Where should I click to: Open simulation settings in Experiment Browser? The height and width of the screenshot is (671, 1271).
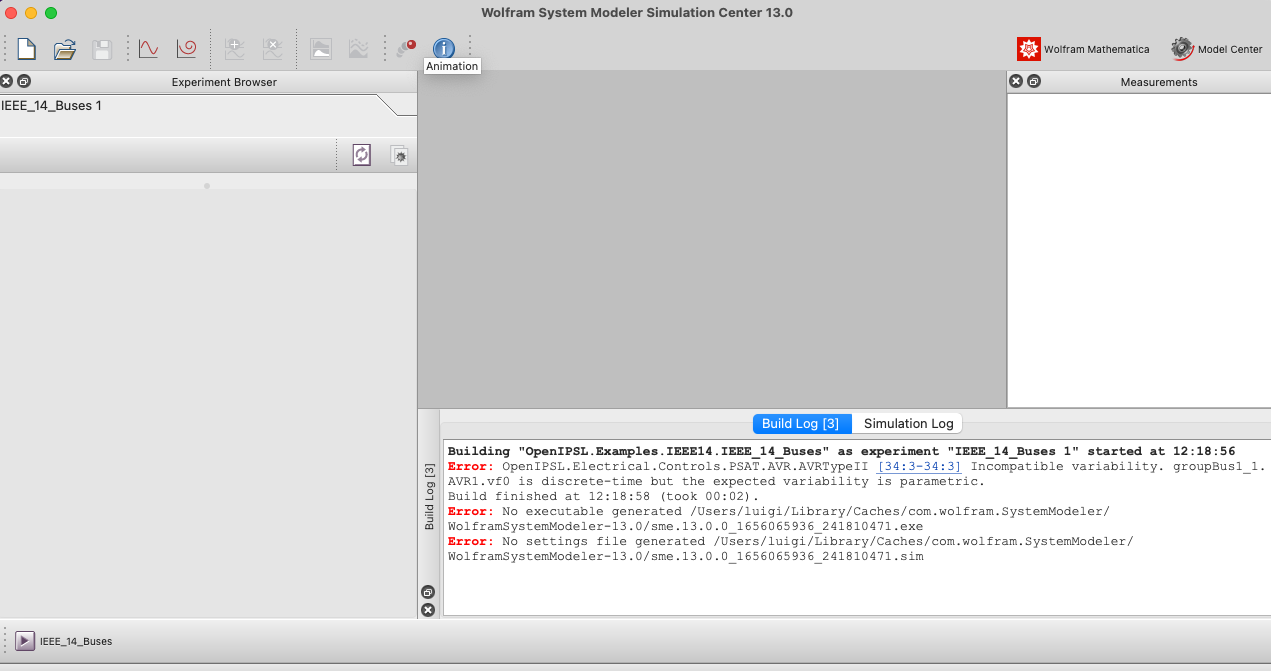click(x=399, y=155)
